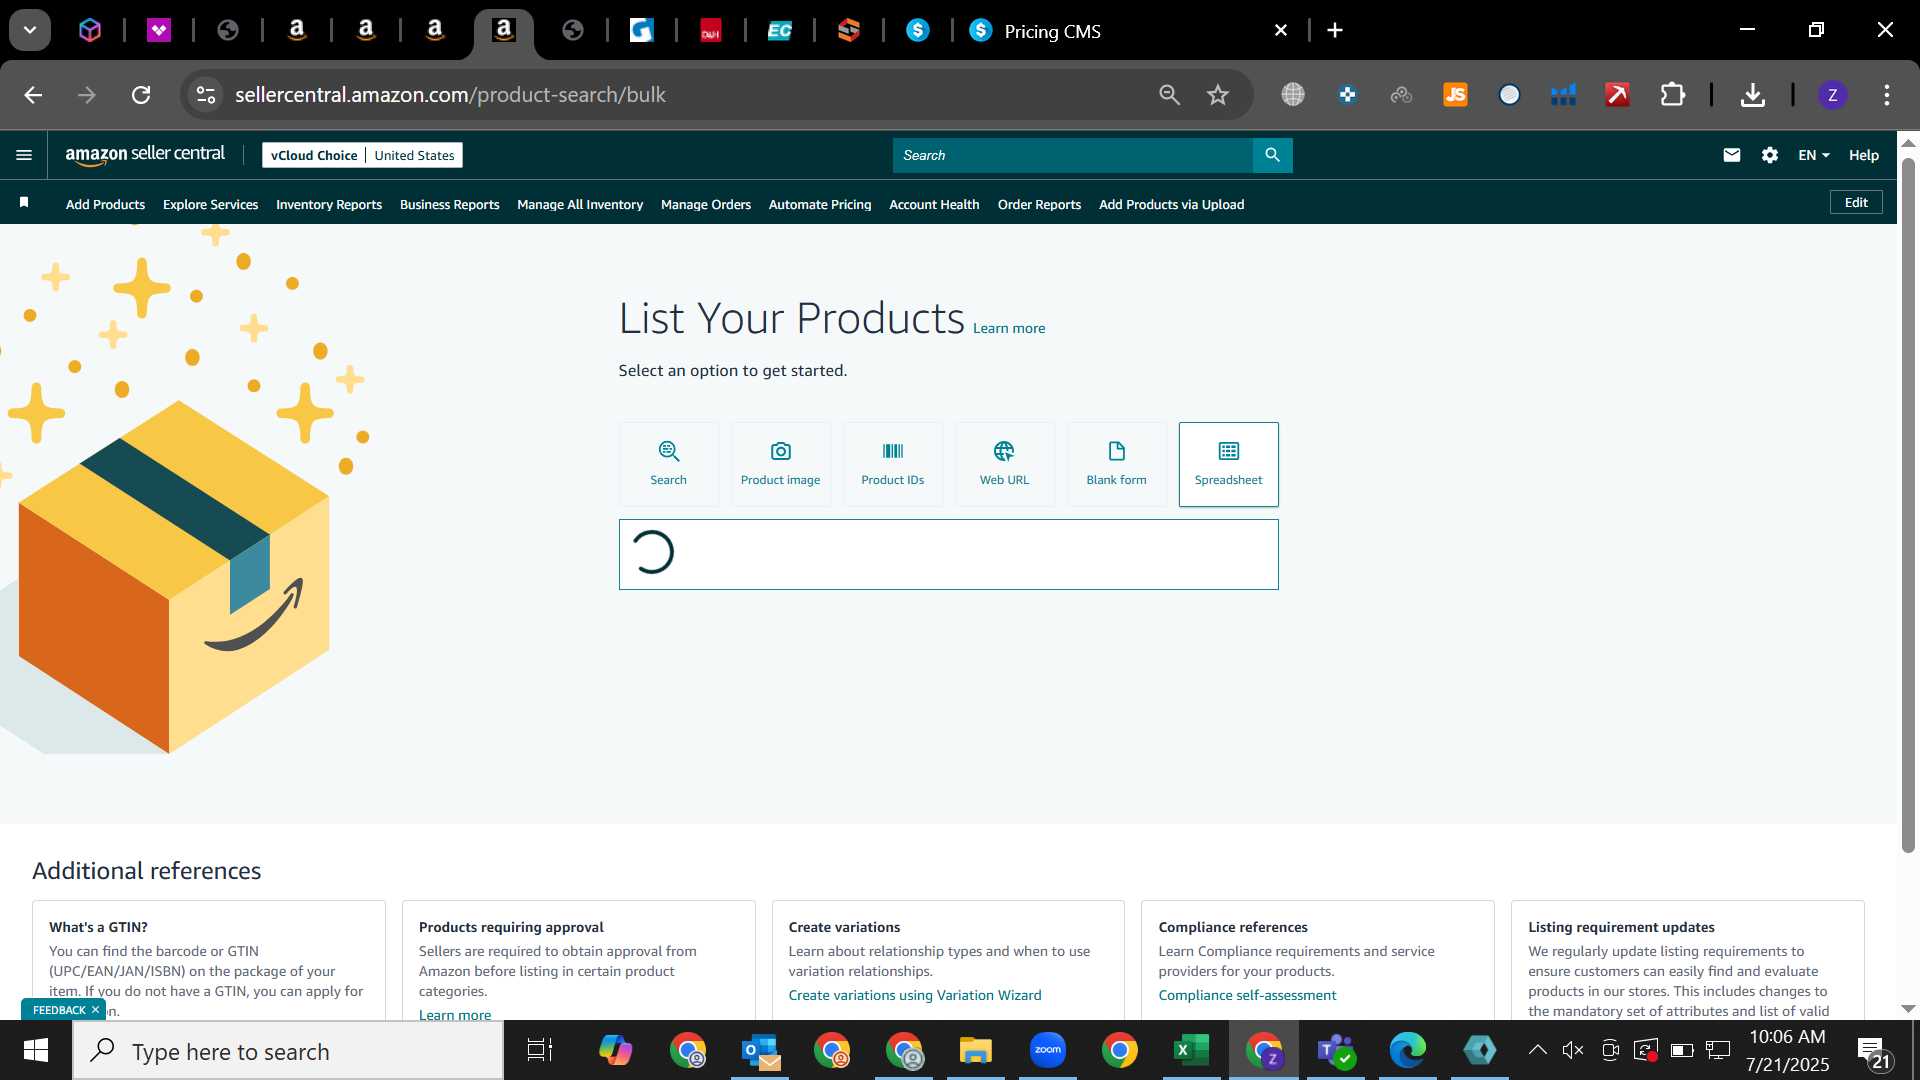The image size is (1920, 1080).
Task: Open Compliance self-assessment link
Action: tap(1247, 995)
